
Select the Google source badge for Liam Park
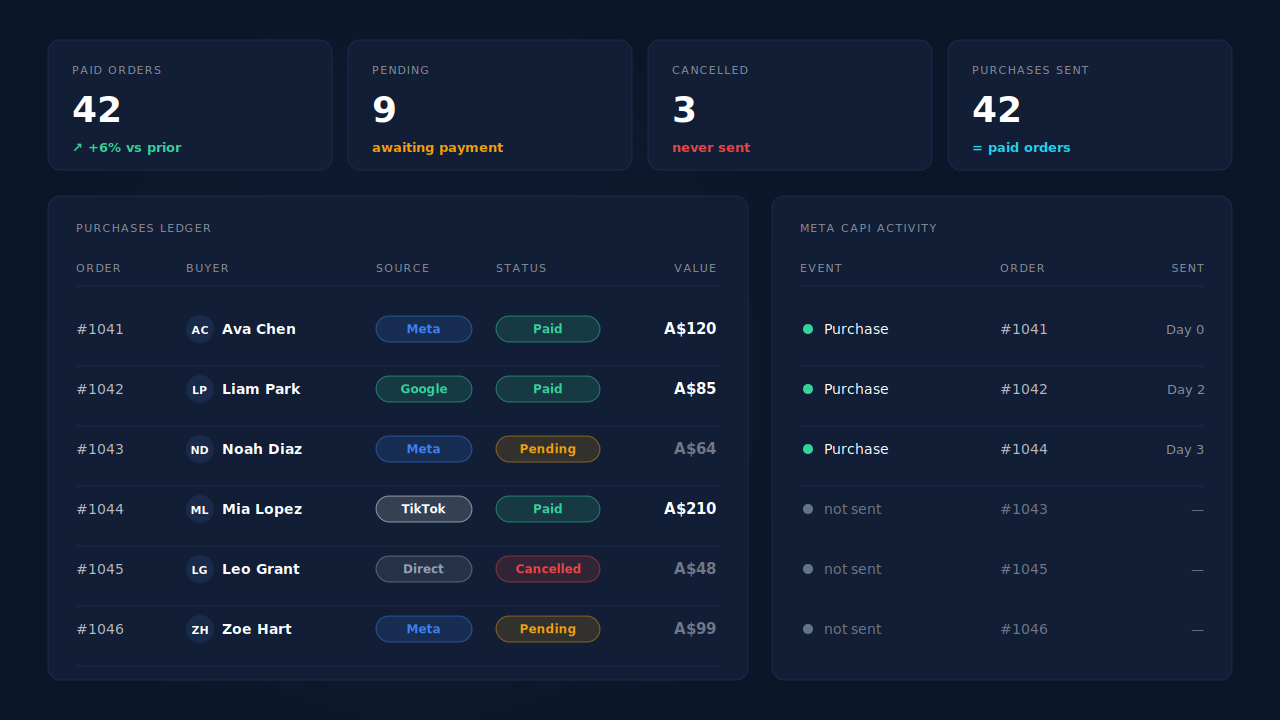(424, 389)
